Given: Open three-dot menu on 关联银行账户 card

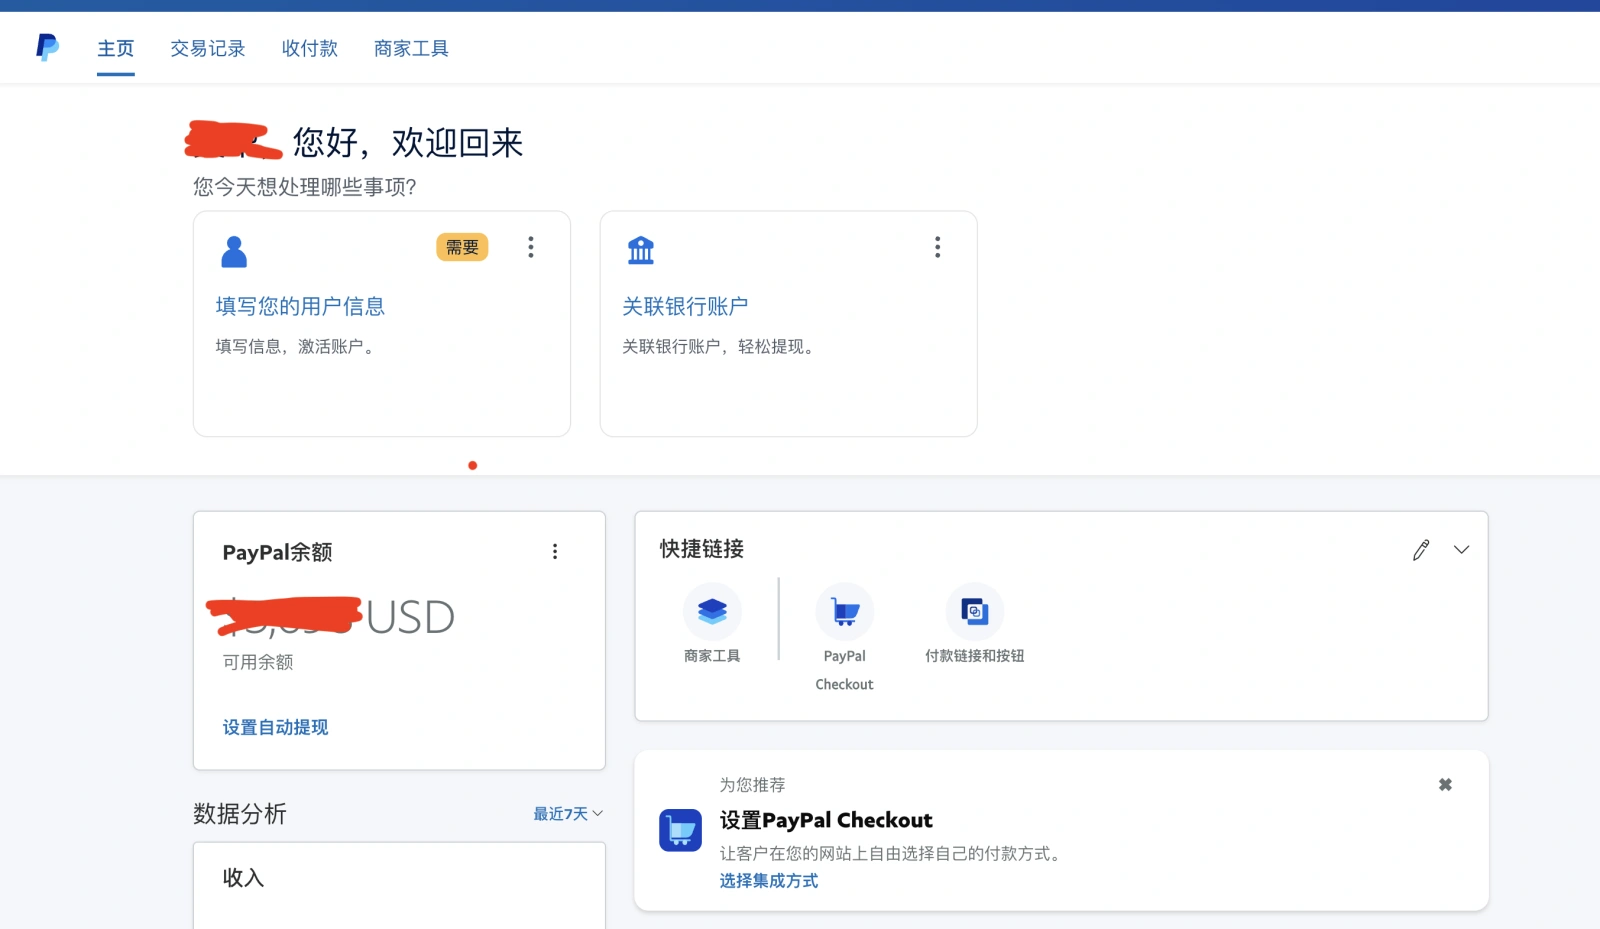Looking at the screenshot, I should click(937, 247).
